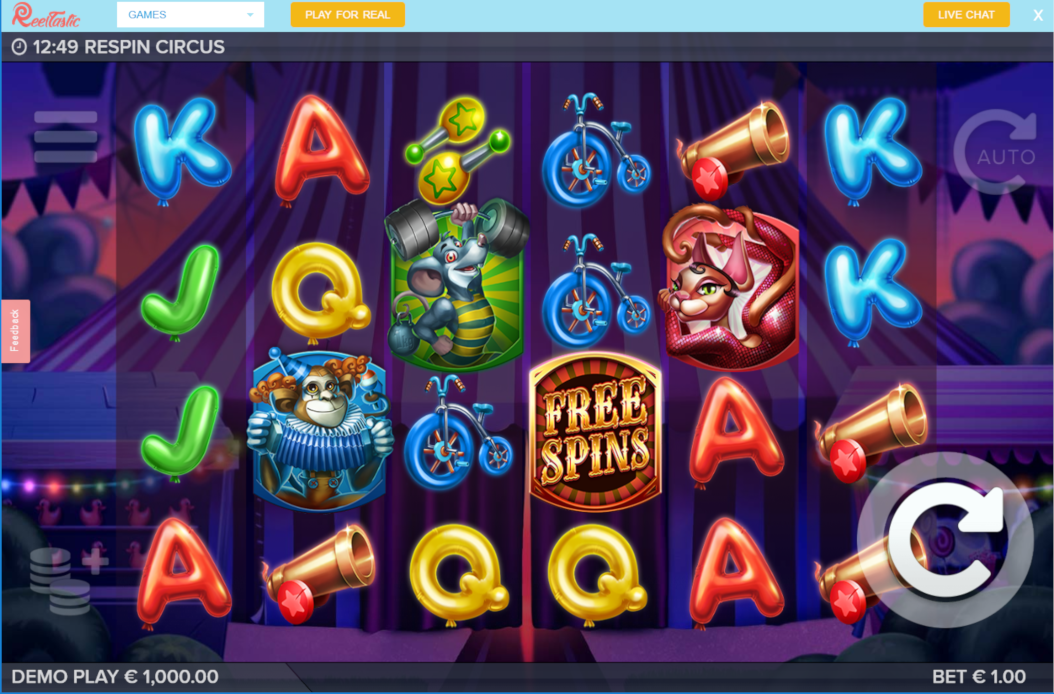The image size is (1054, 694).
Task: Click the juggling clubs symbol
Action: tap(457, 149)
